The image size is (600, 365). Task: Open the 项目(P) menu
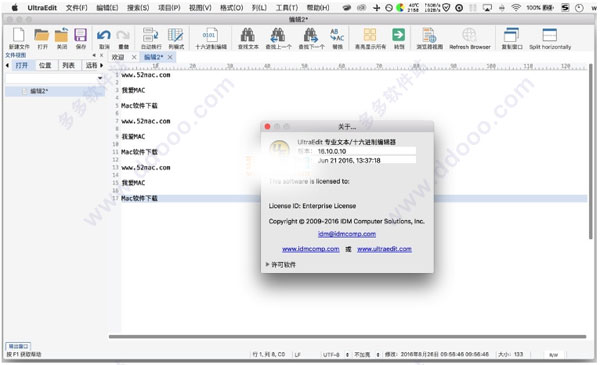coord(169,8)
